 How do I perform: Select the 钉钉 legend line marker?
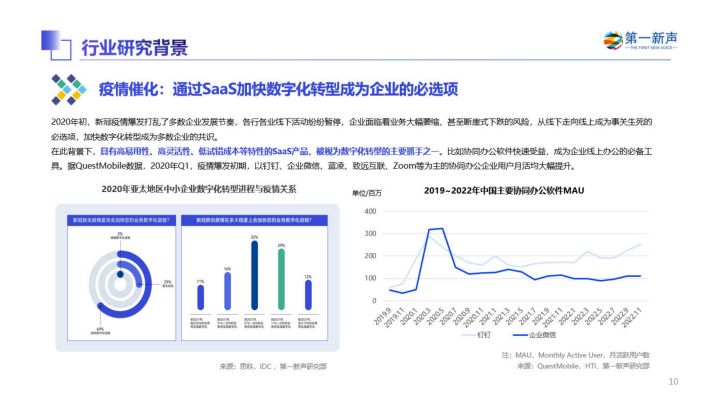469,335
